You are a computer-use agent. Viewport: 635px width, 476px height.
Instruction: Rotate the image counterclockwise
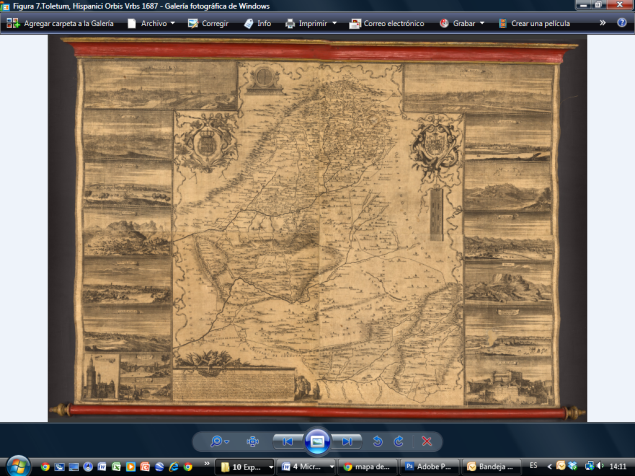coord(377,441)
